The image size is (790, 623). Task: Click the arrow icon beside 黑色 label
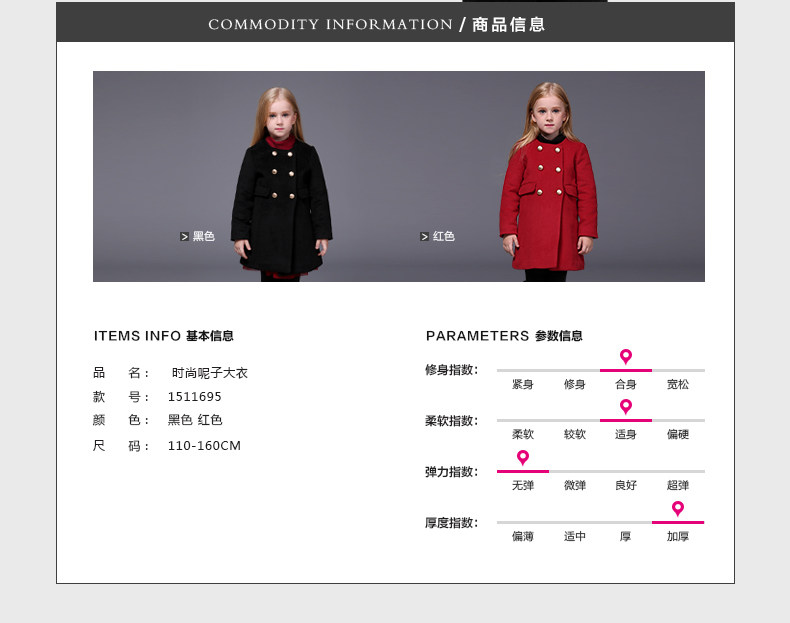coord(184,237)
